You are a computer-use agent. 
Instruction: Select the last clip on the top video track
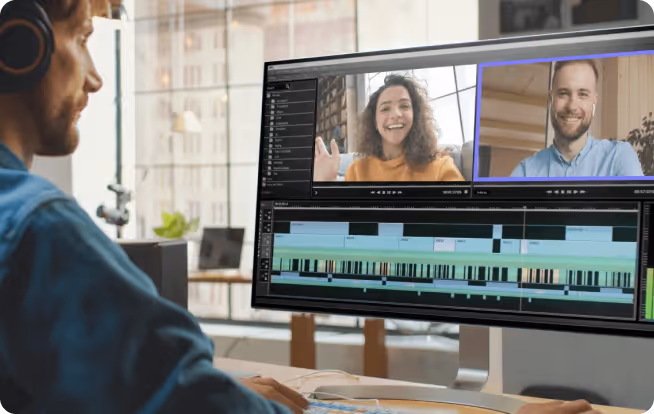pyautogui.click(x=589, y=233)
